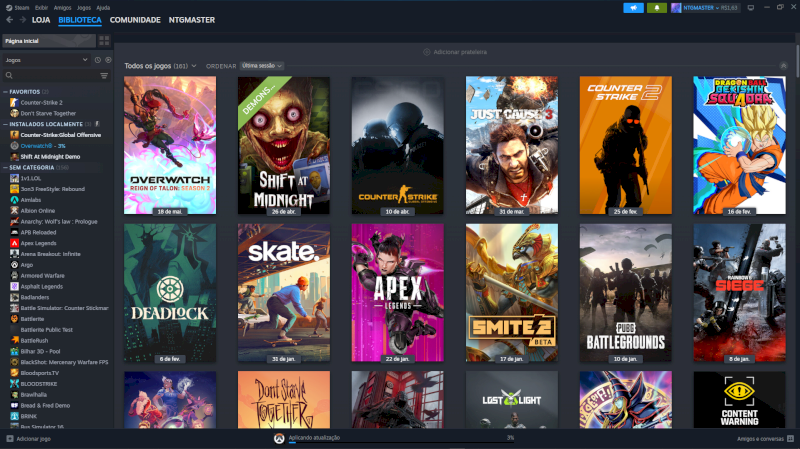Expand Todos os jogos collection dropdown

point(194,66)
